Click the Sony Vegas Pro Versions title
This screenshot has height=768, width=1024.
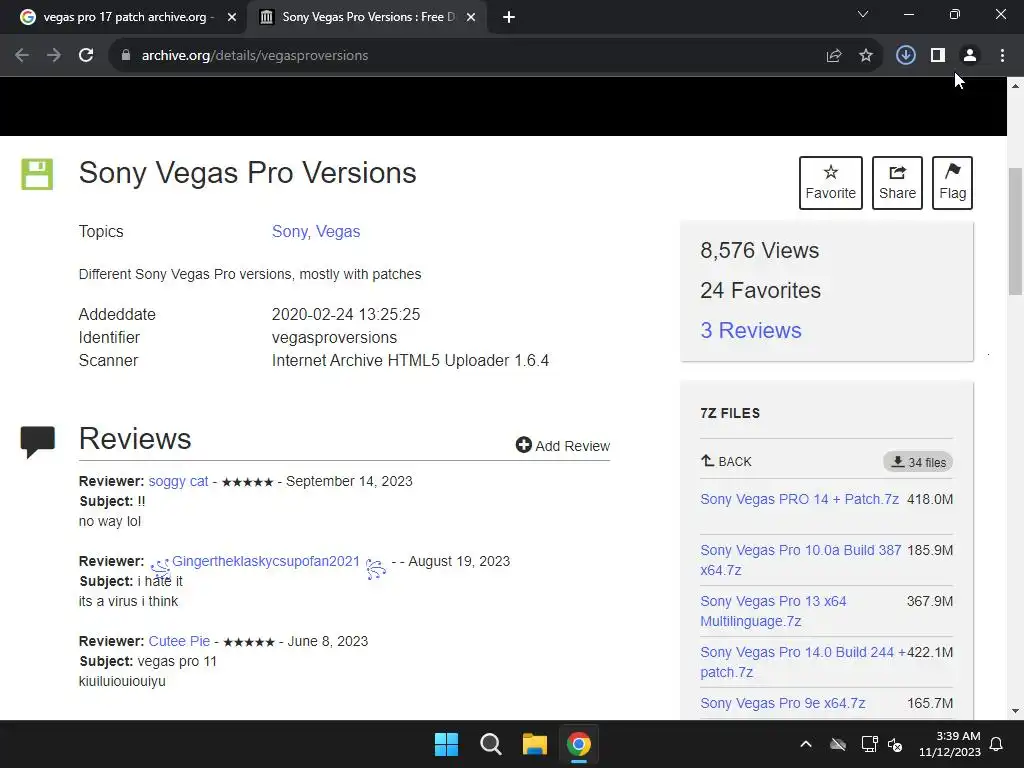click(x=248, y=173)
